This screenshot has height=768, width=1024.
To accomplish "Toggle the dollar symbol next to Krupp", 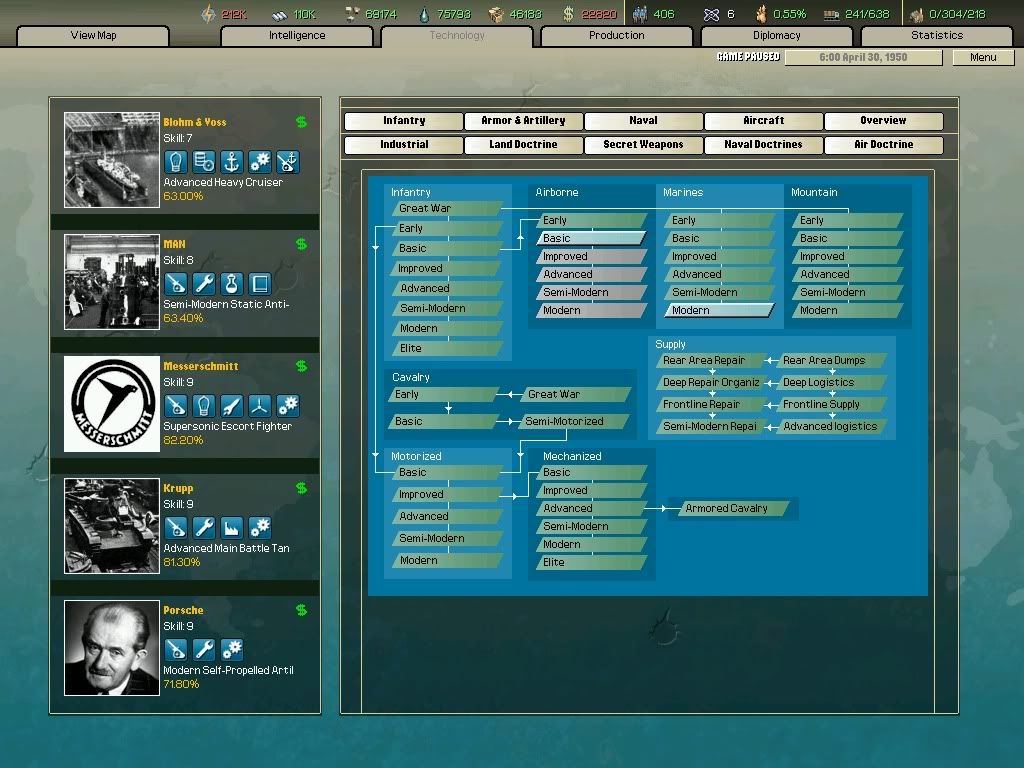I will pos(300,487).
